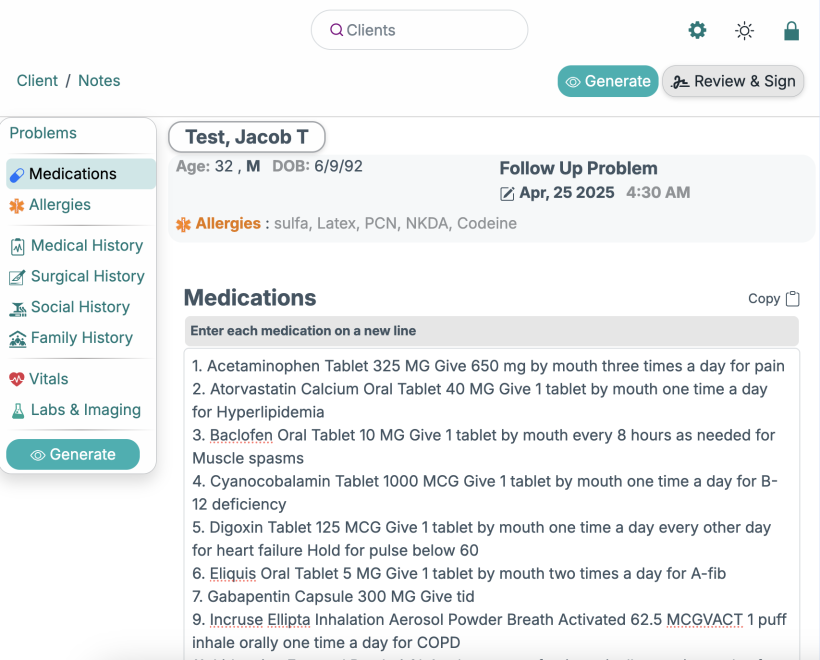The image size is (820, 660).
Task: Select Allergies in the sidebar
Action: (59, 205)
